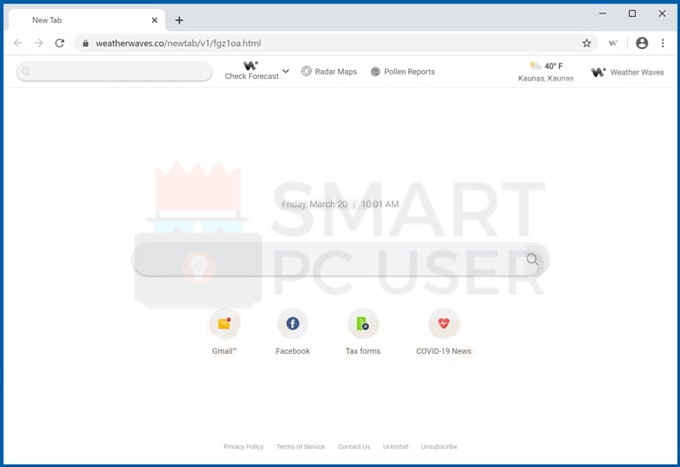Open the Tax forms shortcut icon
Image resolution: width=680 pixels, height=467 pixels.
[x=363, y=323]
